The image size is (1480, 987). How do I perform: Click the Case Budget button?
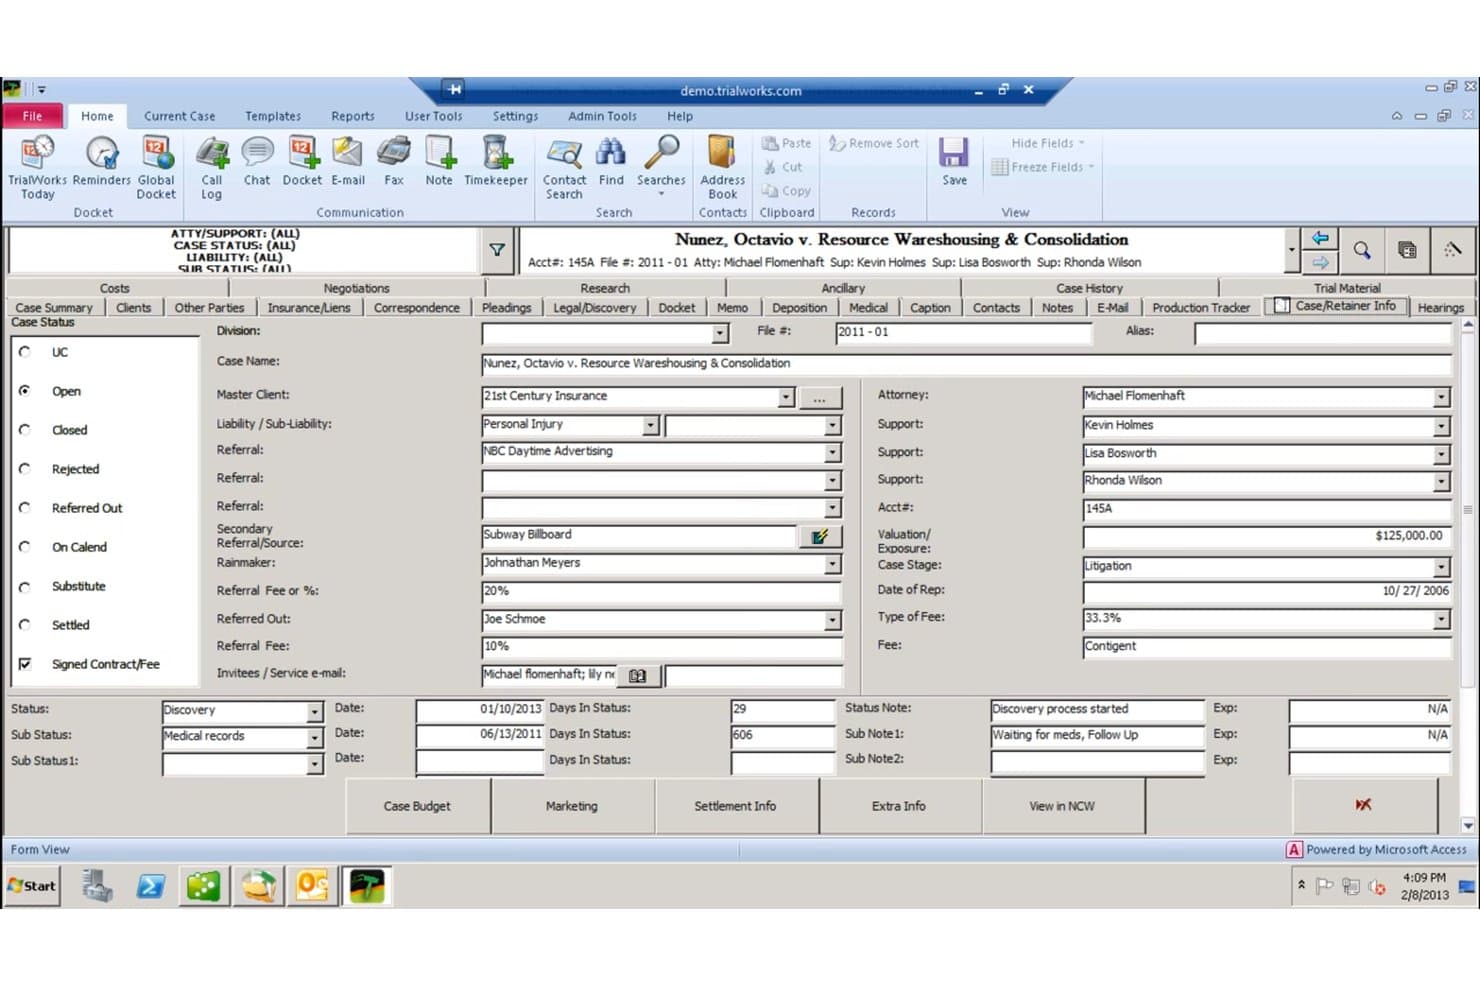click(417, 806)
